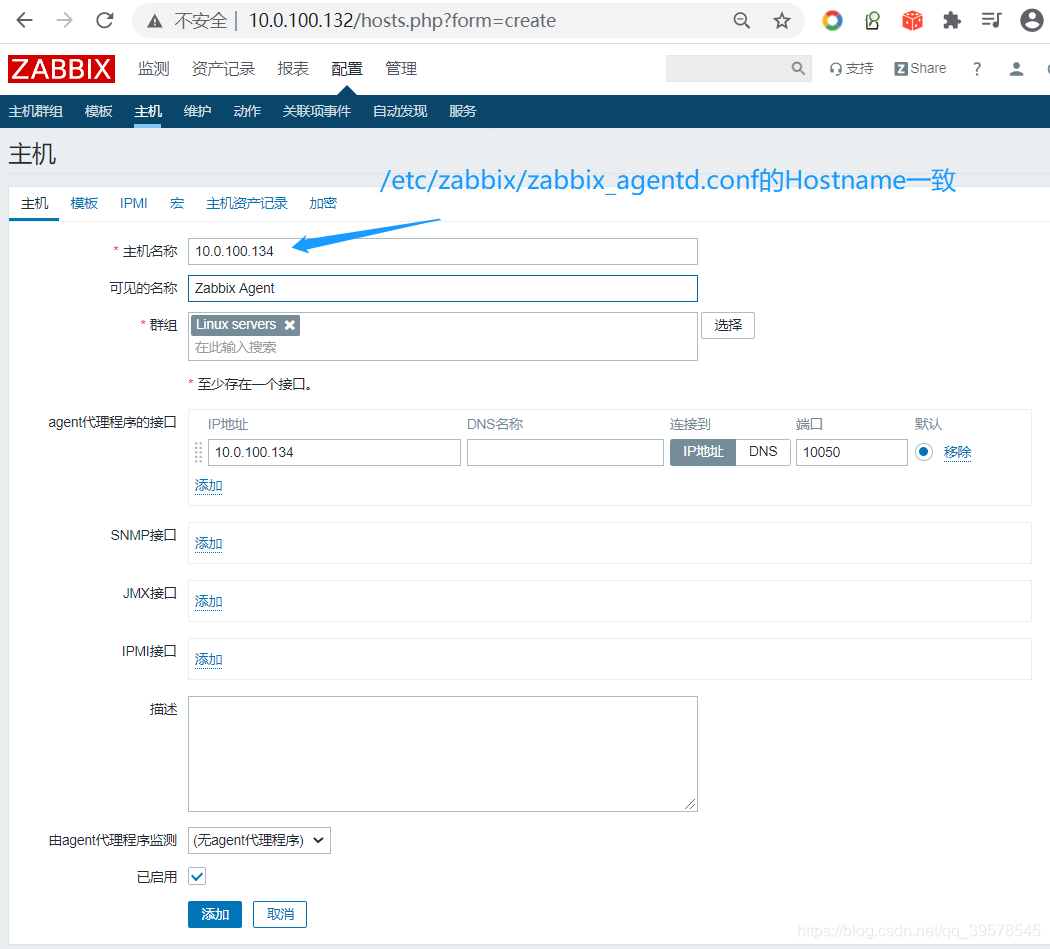1050x949 pixels.
Task: Open the Zabbix user profile icon
Action: [x=1016, y=68]
